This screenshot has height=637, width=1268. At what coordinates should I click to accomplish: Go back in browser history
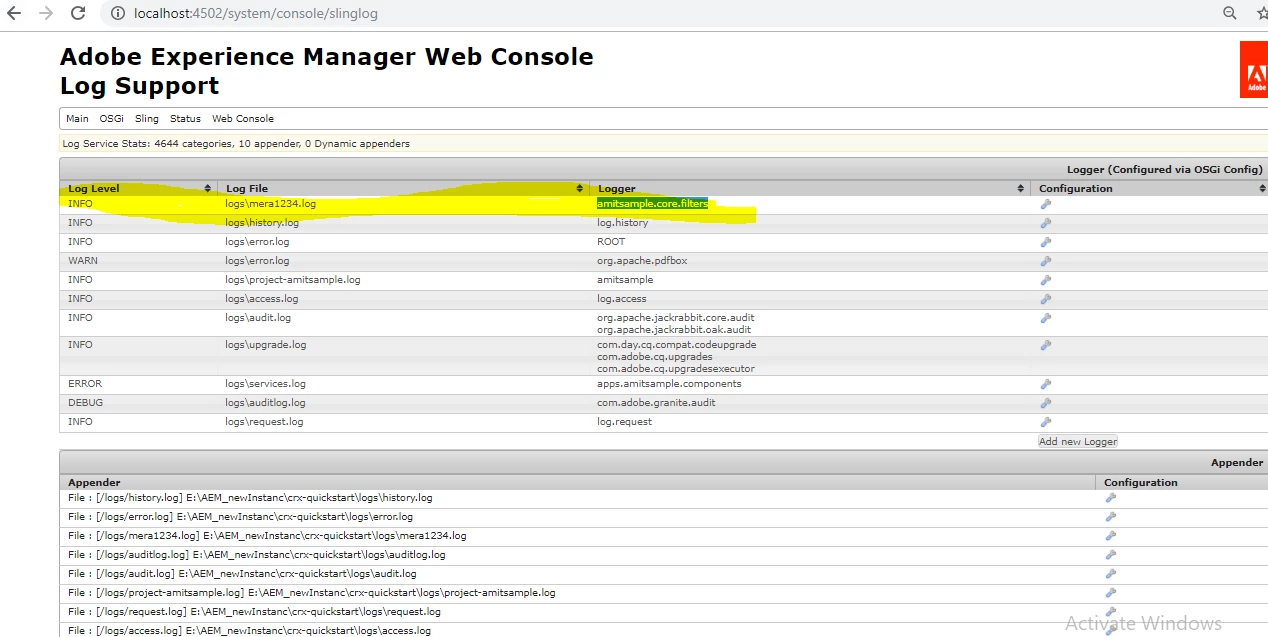click(14, 13)
